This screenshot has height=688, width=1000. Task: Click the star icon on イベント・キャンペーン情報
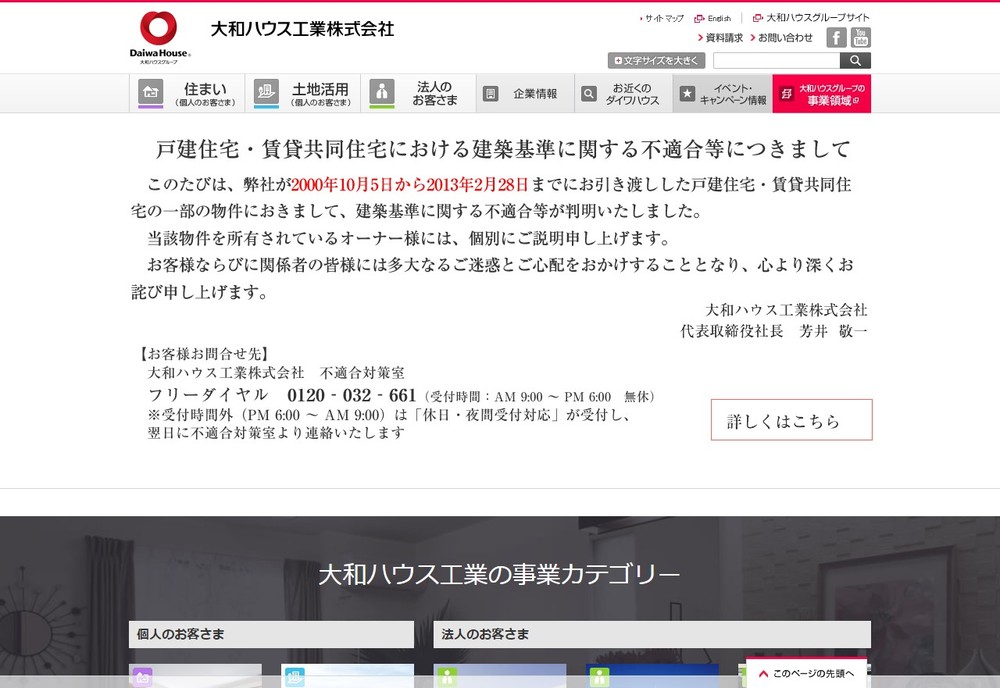click(688, 92)
